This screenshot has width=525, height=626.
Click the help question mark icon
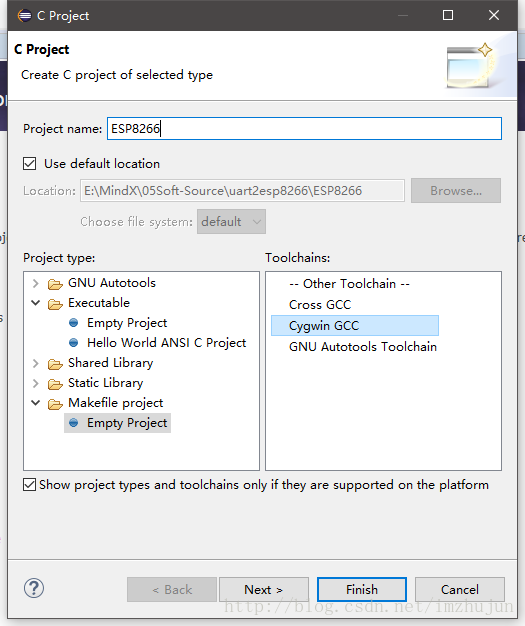coord(34,588)
